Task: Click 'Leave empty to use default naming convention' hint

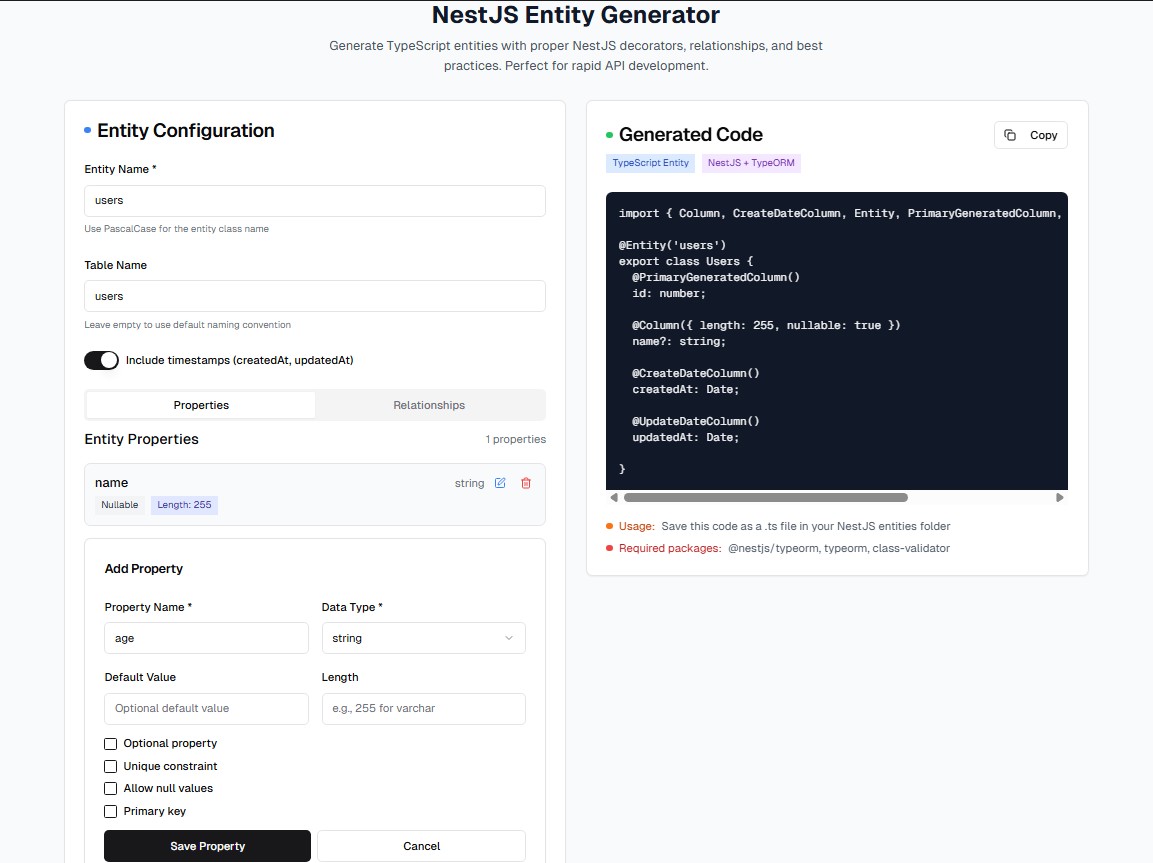Action: (x=188, y=325)
